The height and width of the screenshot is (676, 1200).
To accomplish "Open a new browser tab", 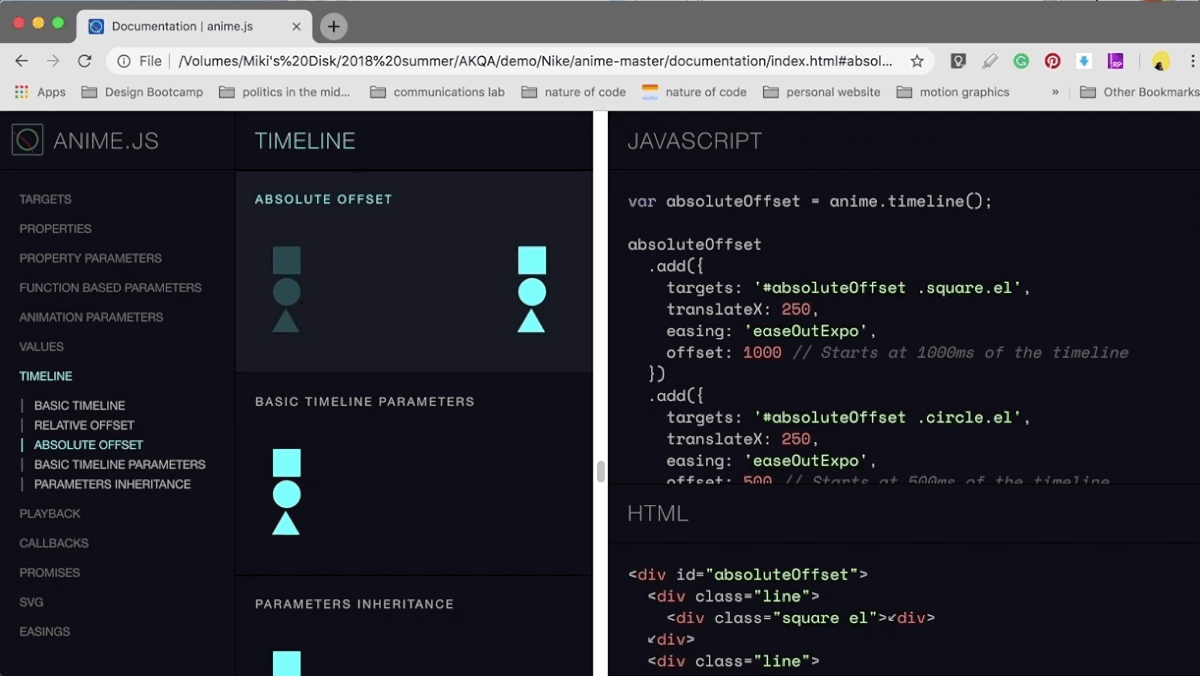I will tap(334, 27).
